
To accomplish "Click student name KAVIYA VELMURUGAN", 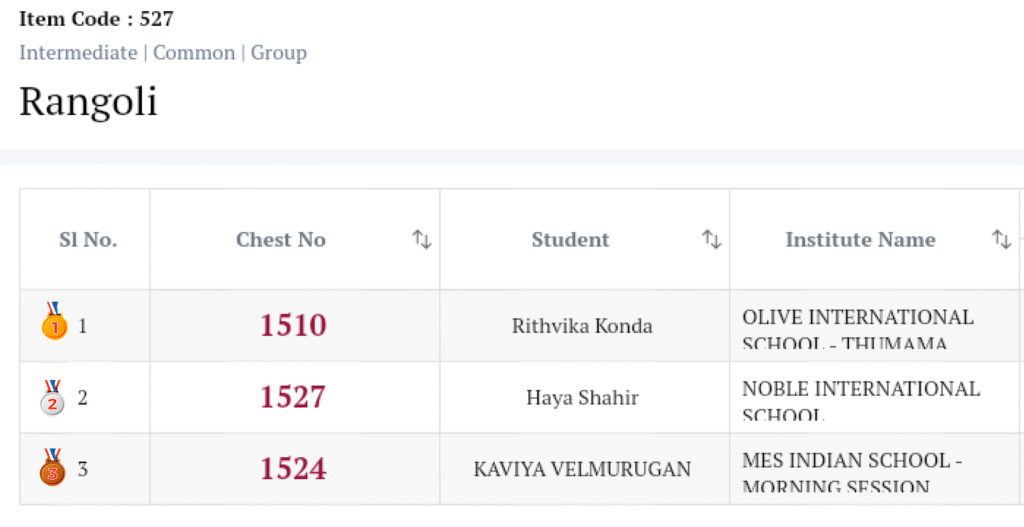I will click(582, 469).
